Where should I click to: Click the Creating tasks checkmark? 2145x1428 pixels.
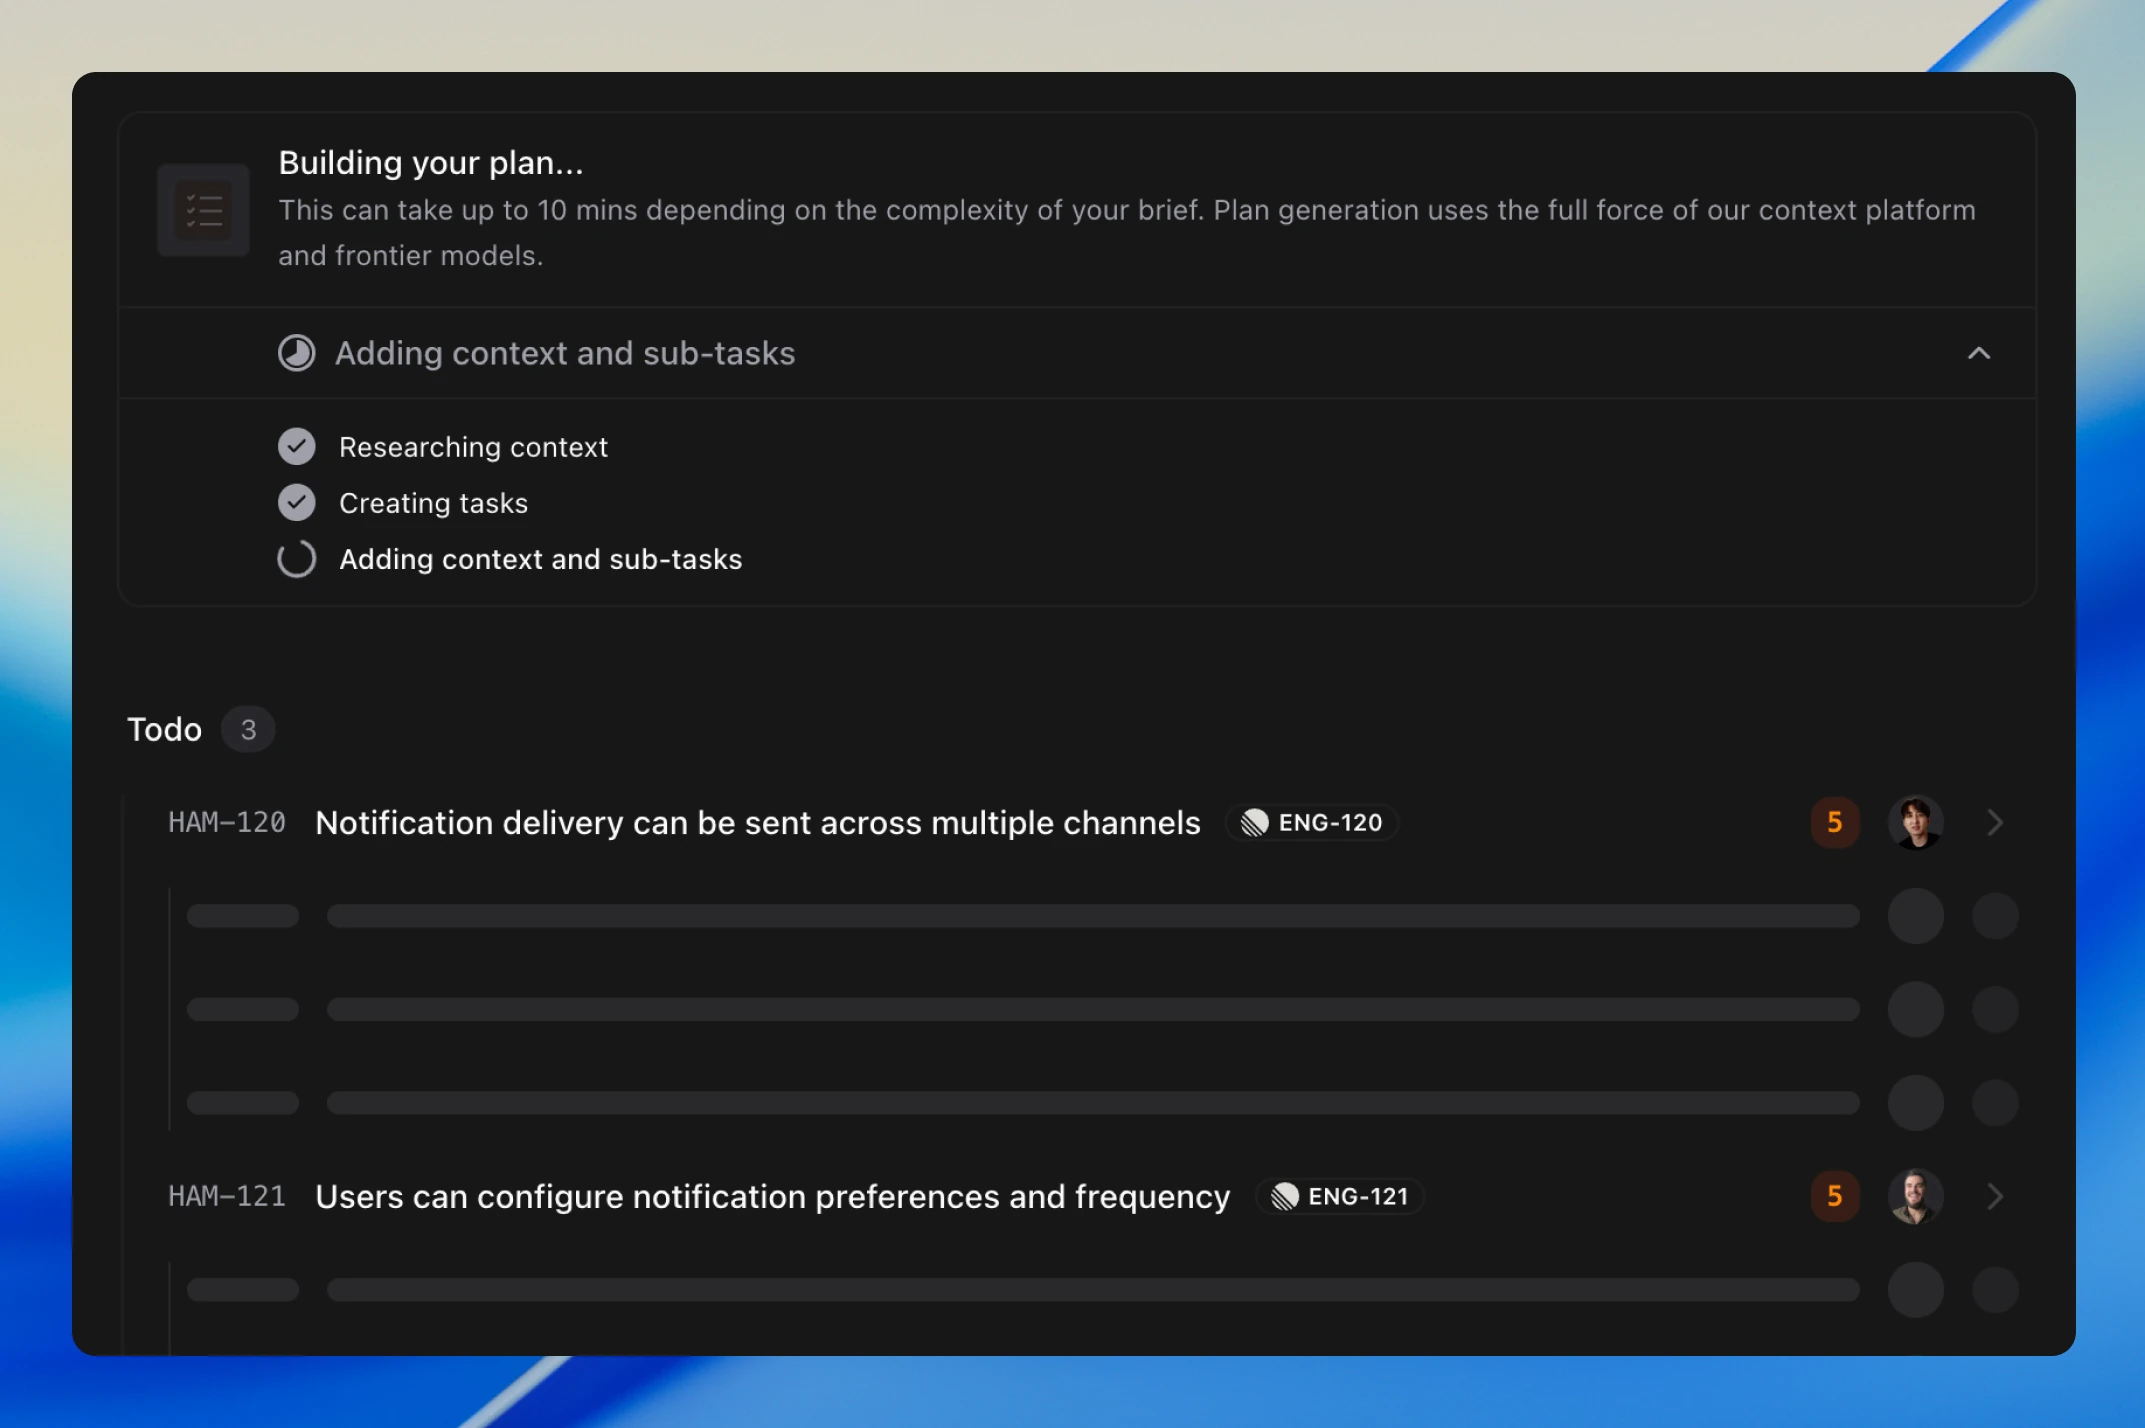point(296,503)
